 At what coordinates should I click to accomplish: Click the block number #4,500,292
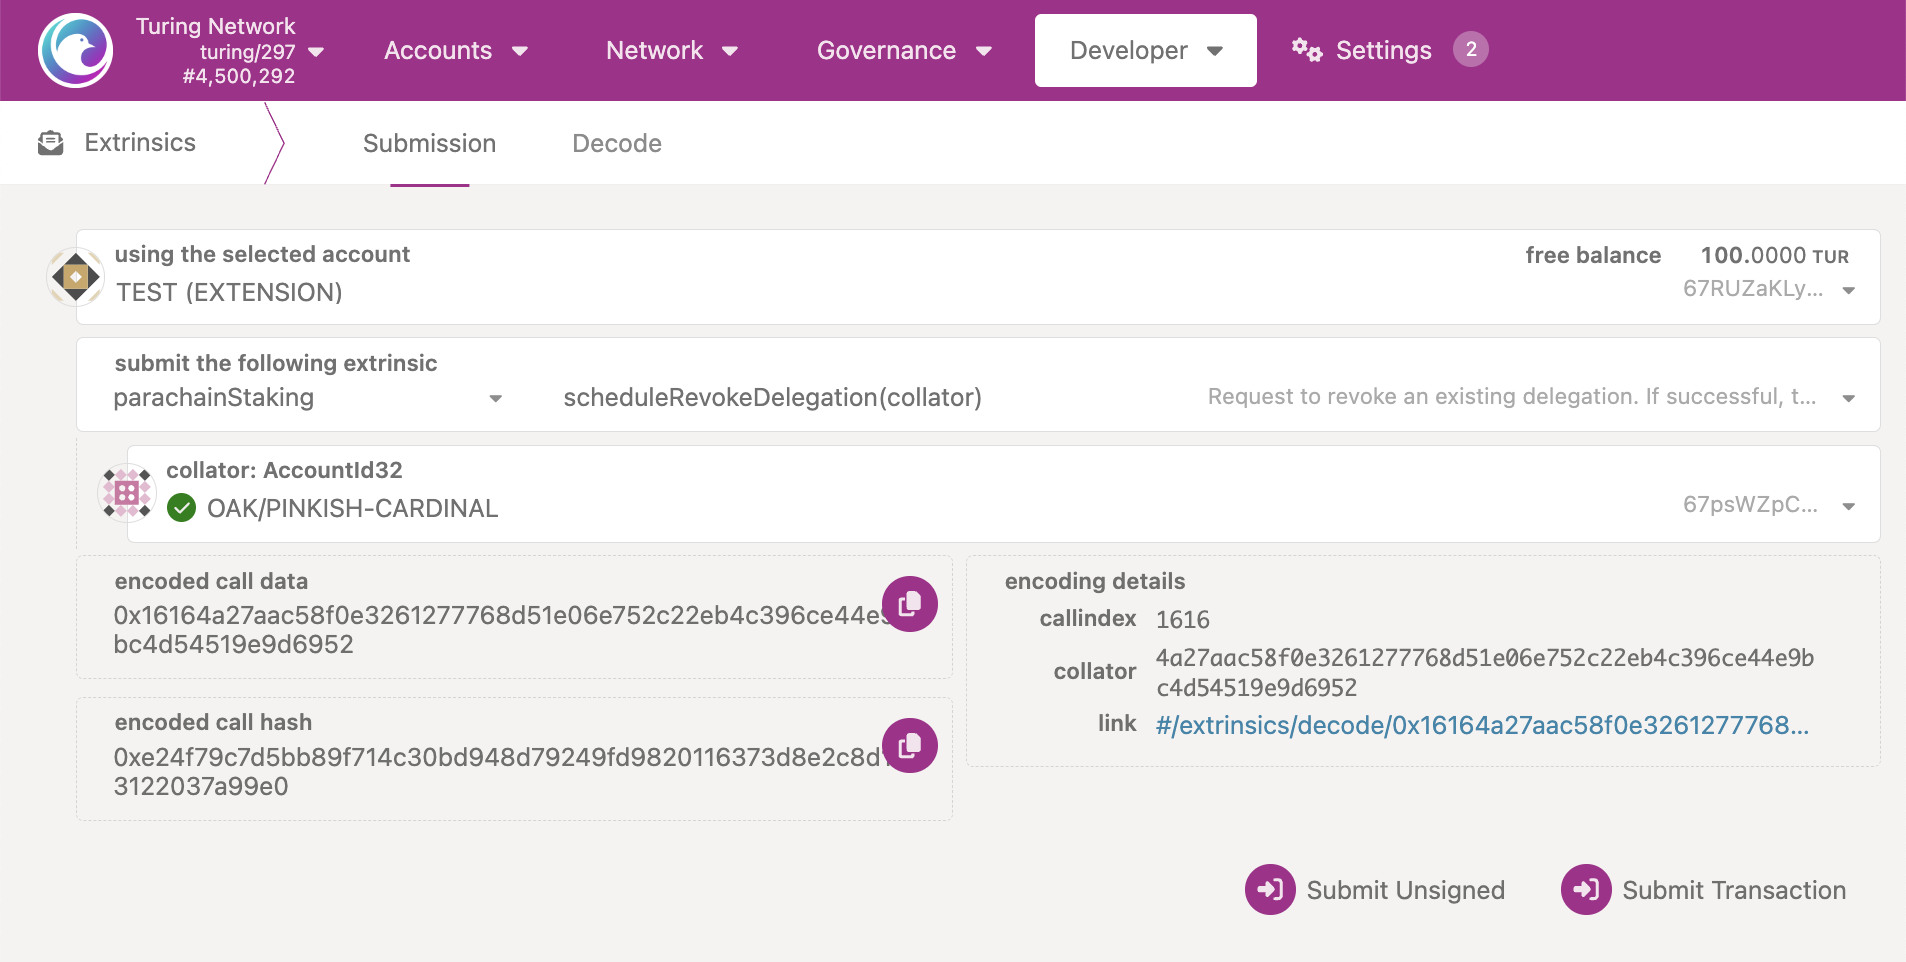[239, 76]
